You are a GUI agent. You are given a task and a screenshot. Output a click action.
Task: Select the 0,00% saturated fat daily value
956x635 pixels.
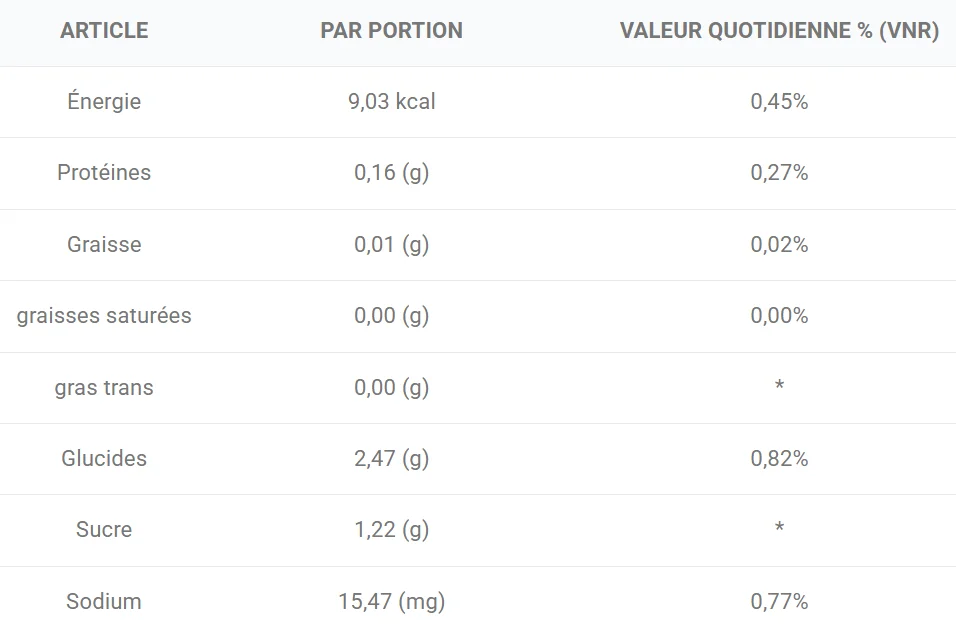pyautogui.click(x=779, y=316)
